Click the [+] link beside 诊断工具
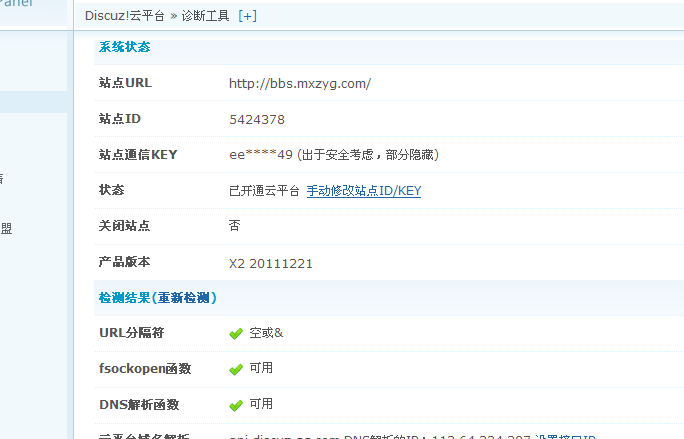The height and width of the screenshot is (439, 684). [x=247, y=16]
